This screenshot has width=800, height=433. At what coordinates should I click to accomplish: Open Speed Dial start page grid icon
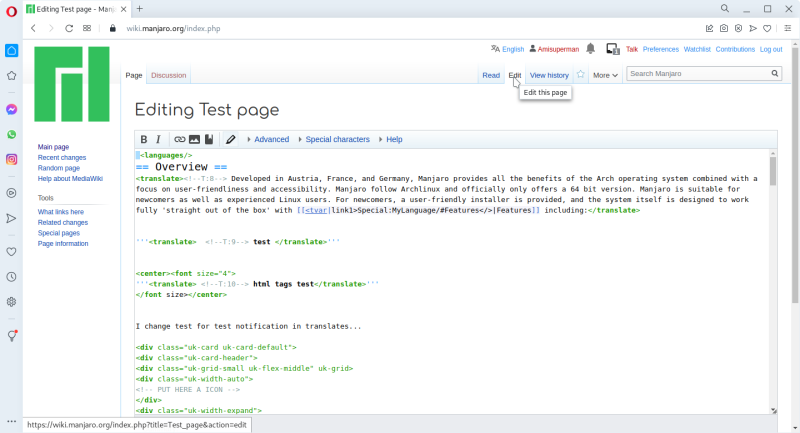click(87, 29)
